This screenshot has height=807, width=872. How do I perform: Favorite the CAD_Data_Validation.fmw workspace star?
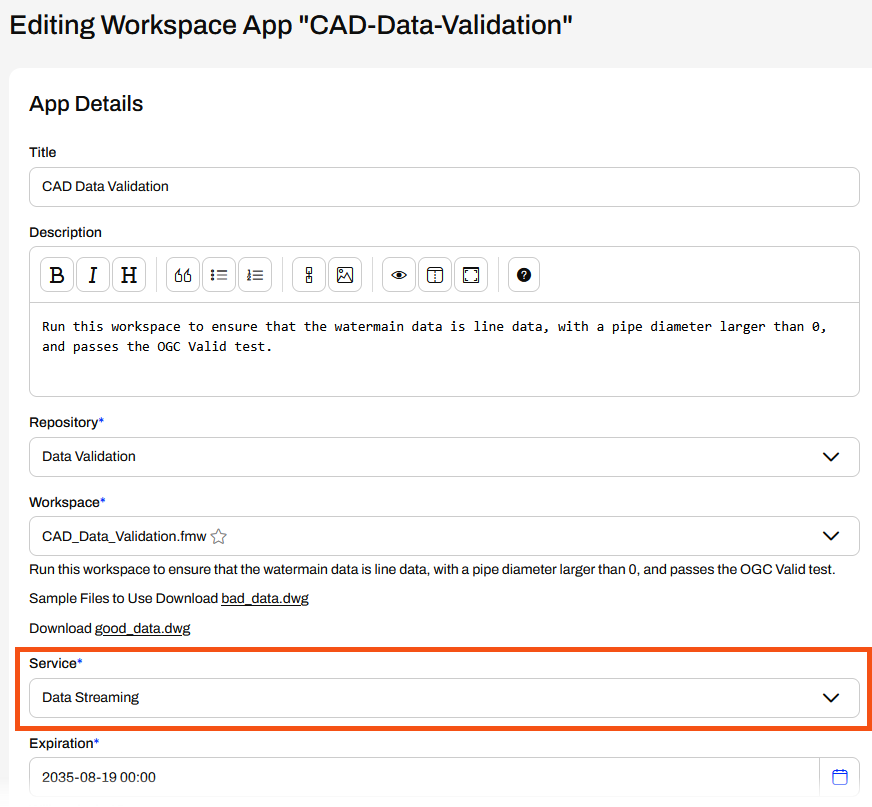point(219,537)
